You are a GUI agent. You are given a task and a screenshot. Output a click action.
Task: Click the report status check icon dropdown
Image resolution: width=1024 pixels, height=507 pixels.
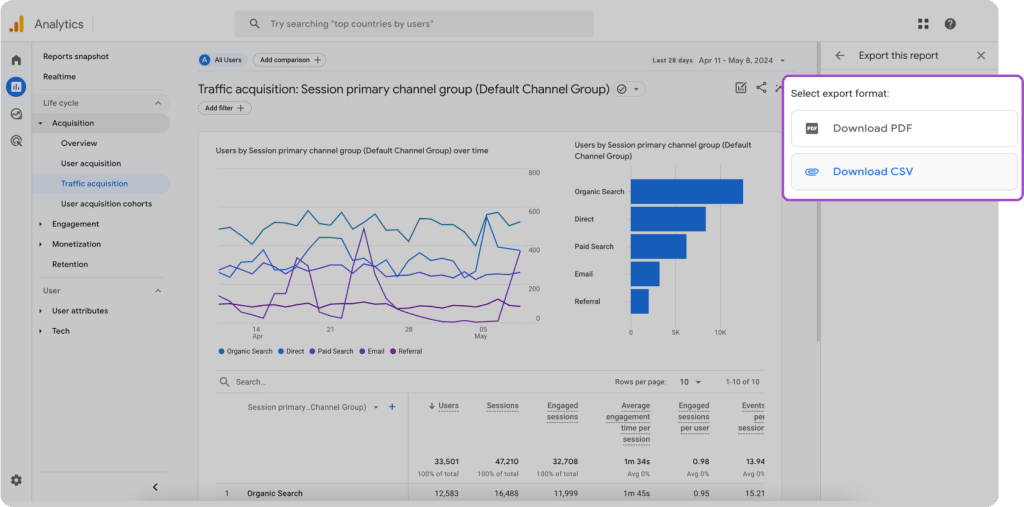click(630, 89)
